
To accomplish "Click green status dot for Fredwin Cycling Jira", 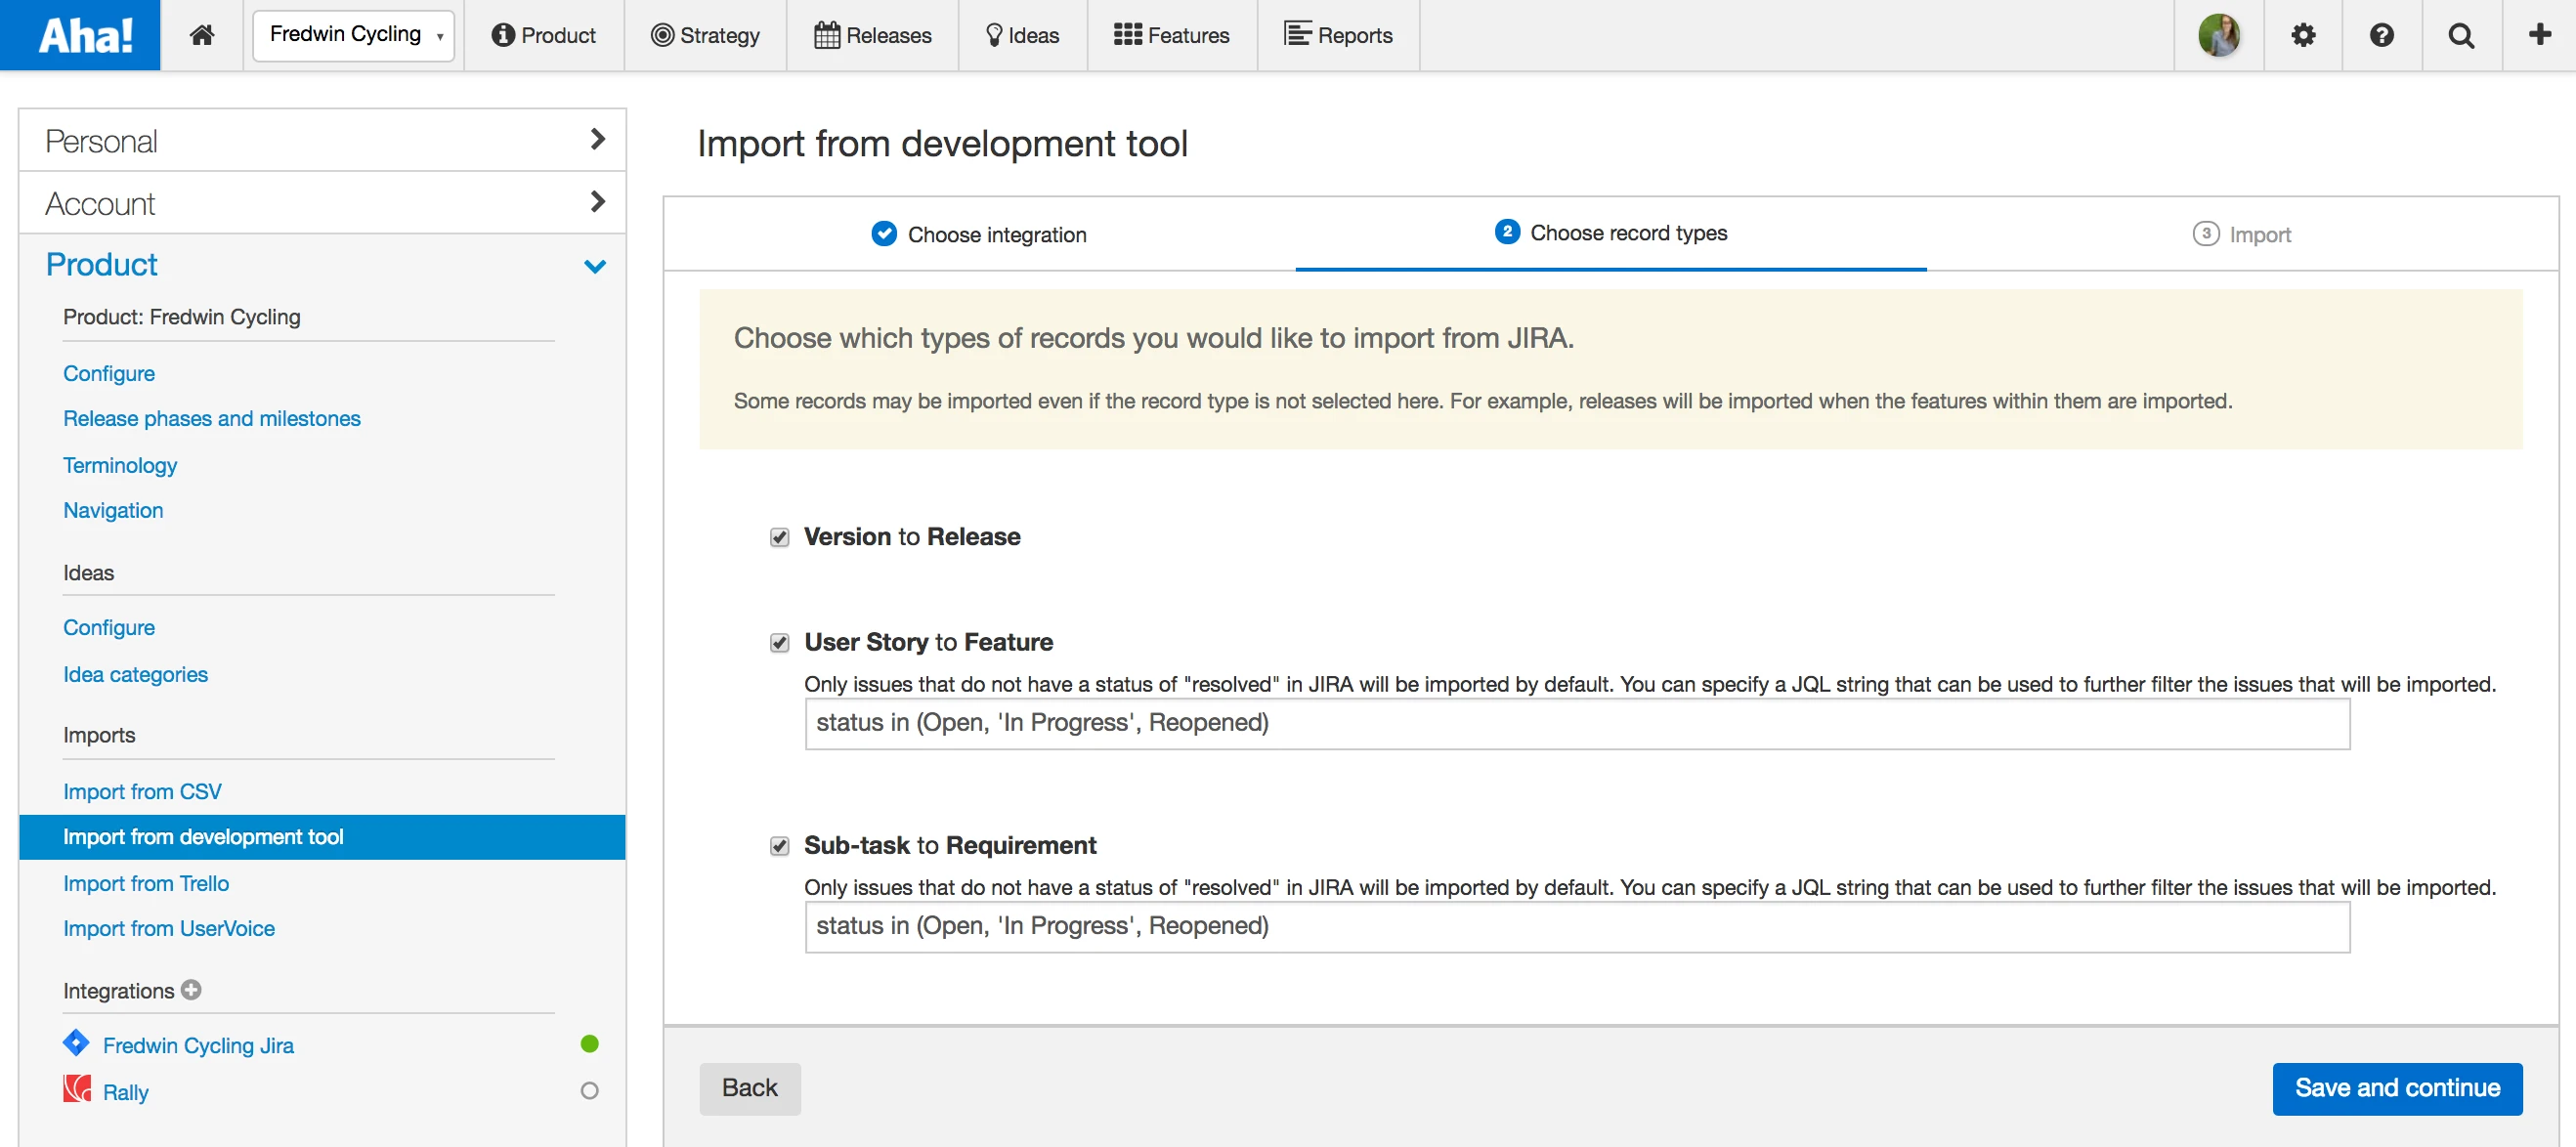I will click(x=590, y=1044).
